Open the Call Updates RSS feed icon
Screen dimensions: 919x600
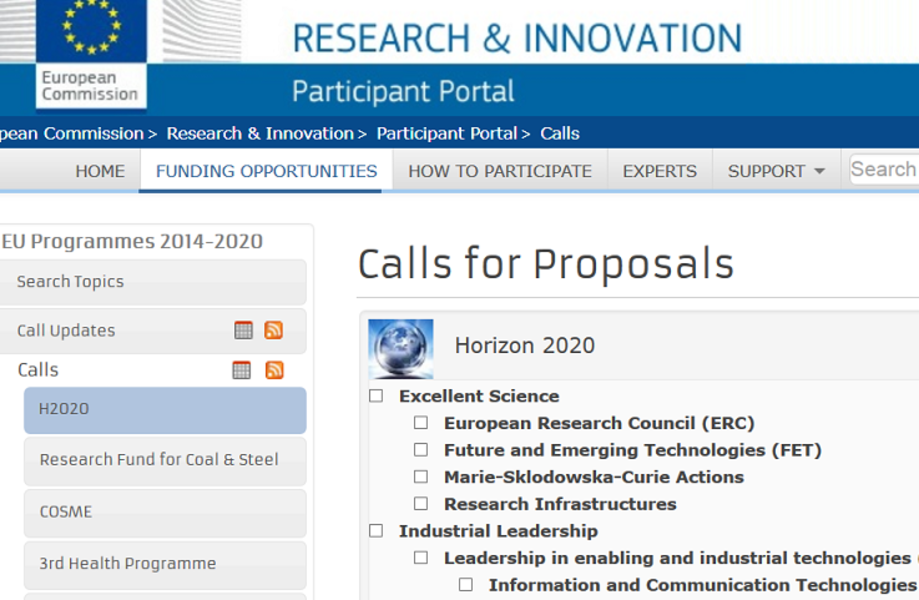tap(274, 330)
